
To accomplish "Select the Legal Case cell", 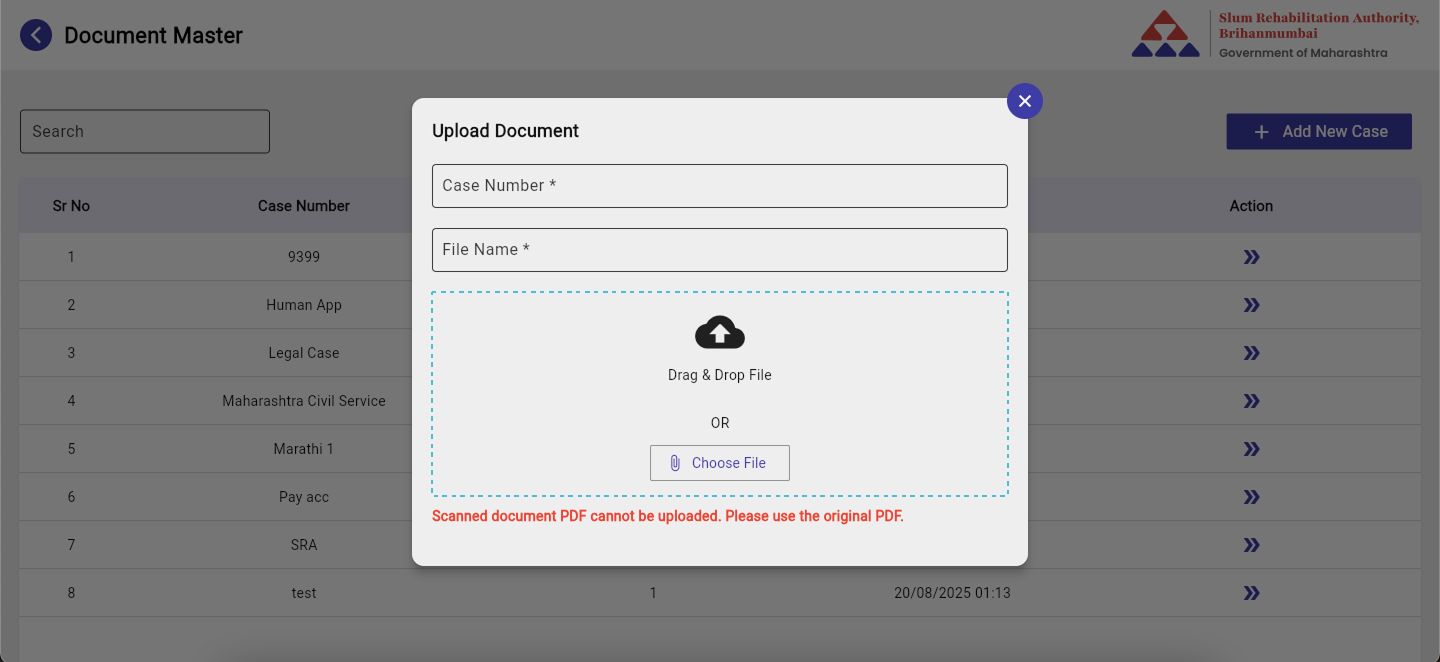I will (x=304, y=353).
